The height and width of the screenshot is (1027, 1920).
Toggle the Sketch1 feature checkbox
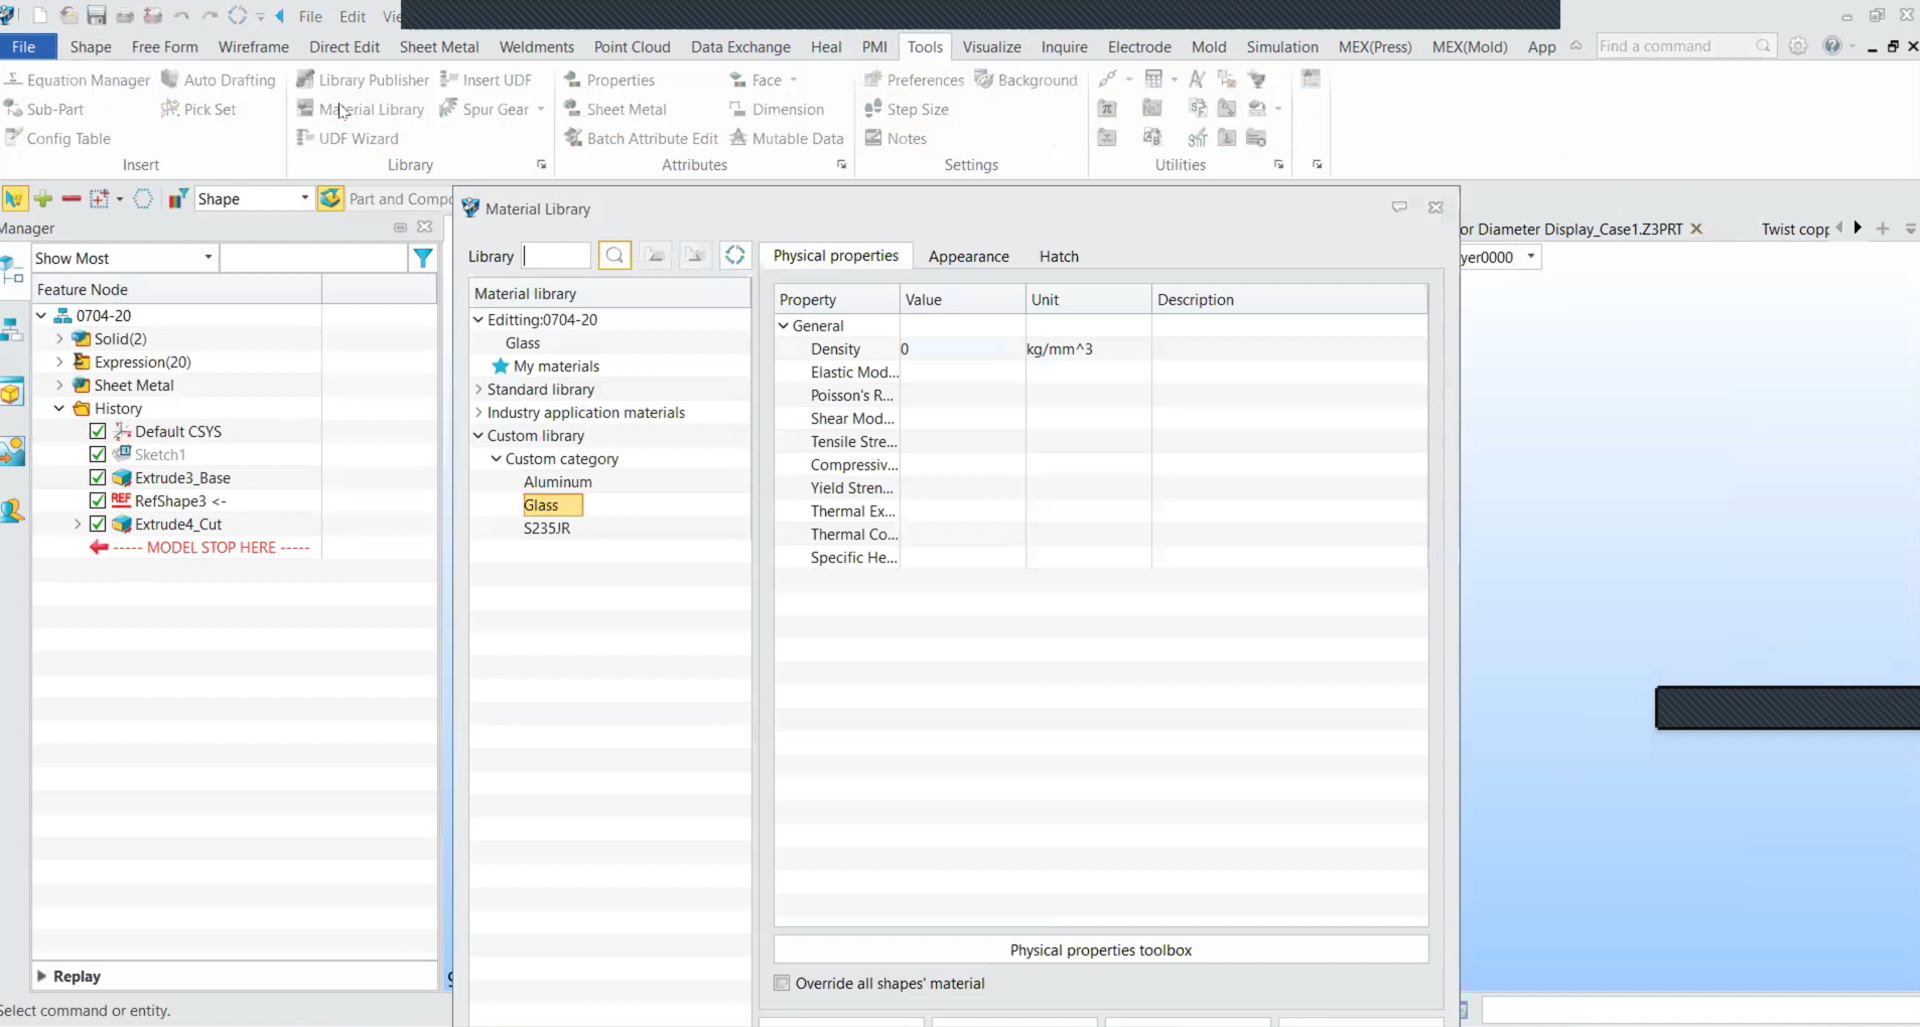pos(98,455)
